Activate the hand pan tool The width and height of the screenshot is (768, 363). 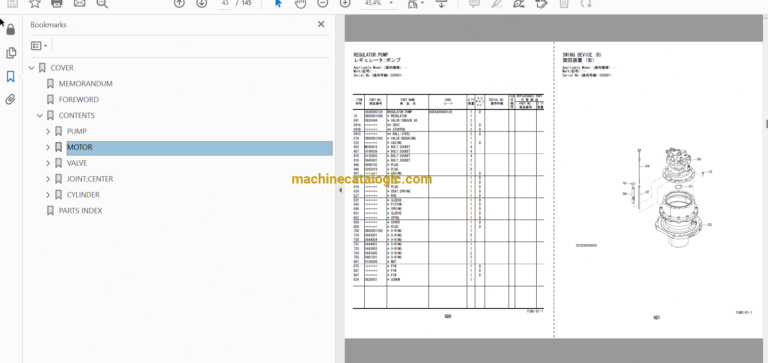pos(300,3)
